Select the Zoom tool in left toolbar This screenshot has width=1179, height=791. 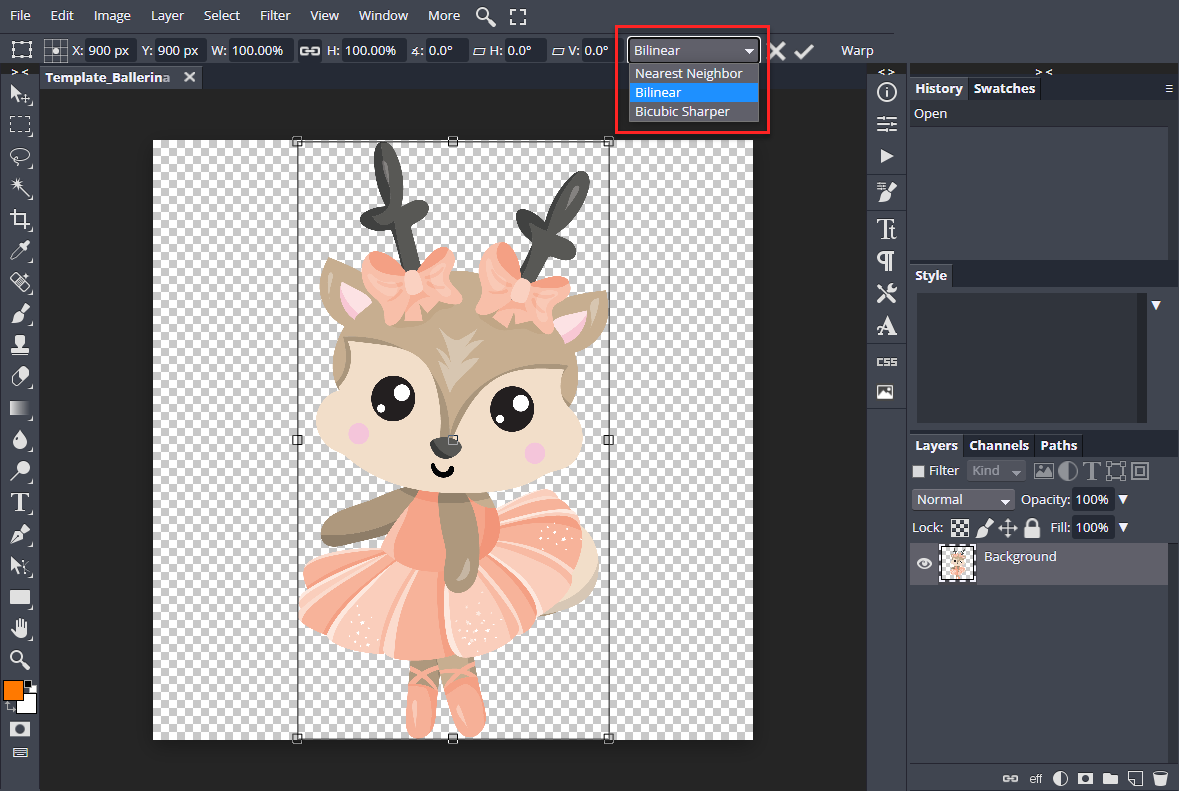click(20, 659)
